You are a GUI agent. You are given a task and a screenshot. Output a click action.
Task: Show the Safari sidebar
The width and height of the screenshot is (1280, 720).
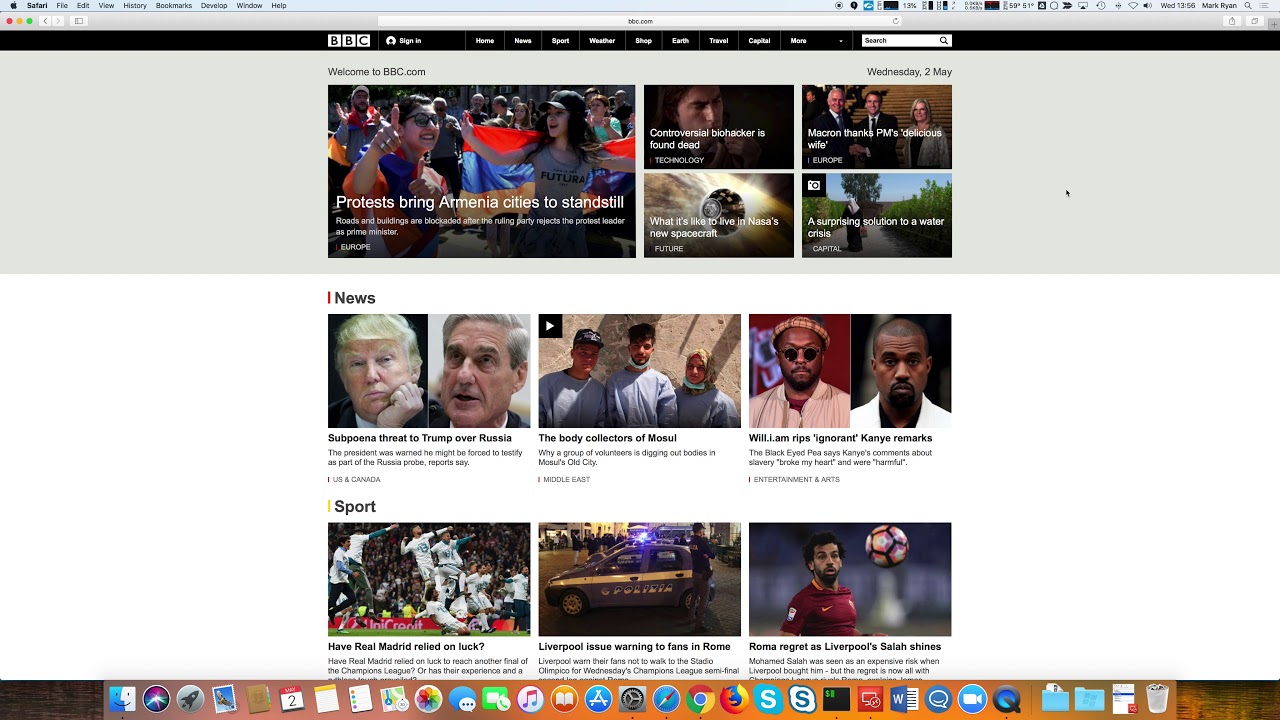coord(79,21)
